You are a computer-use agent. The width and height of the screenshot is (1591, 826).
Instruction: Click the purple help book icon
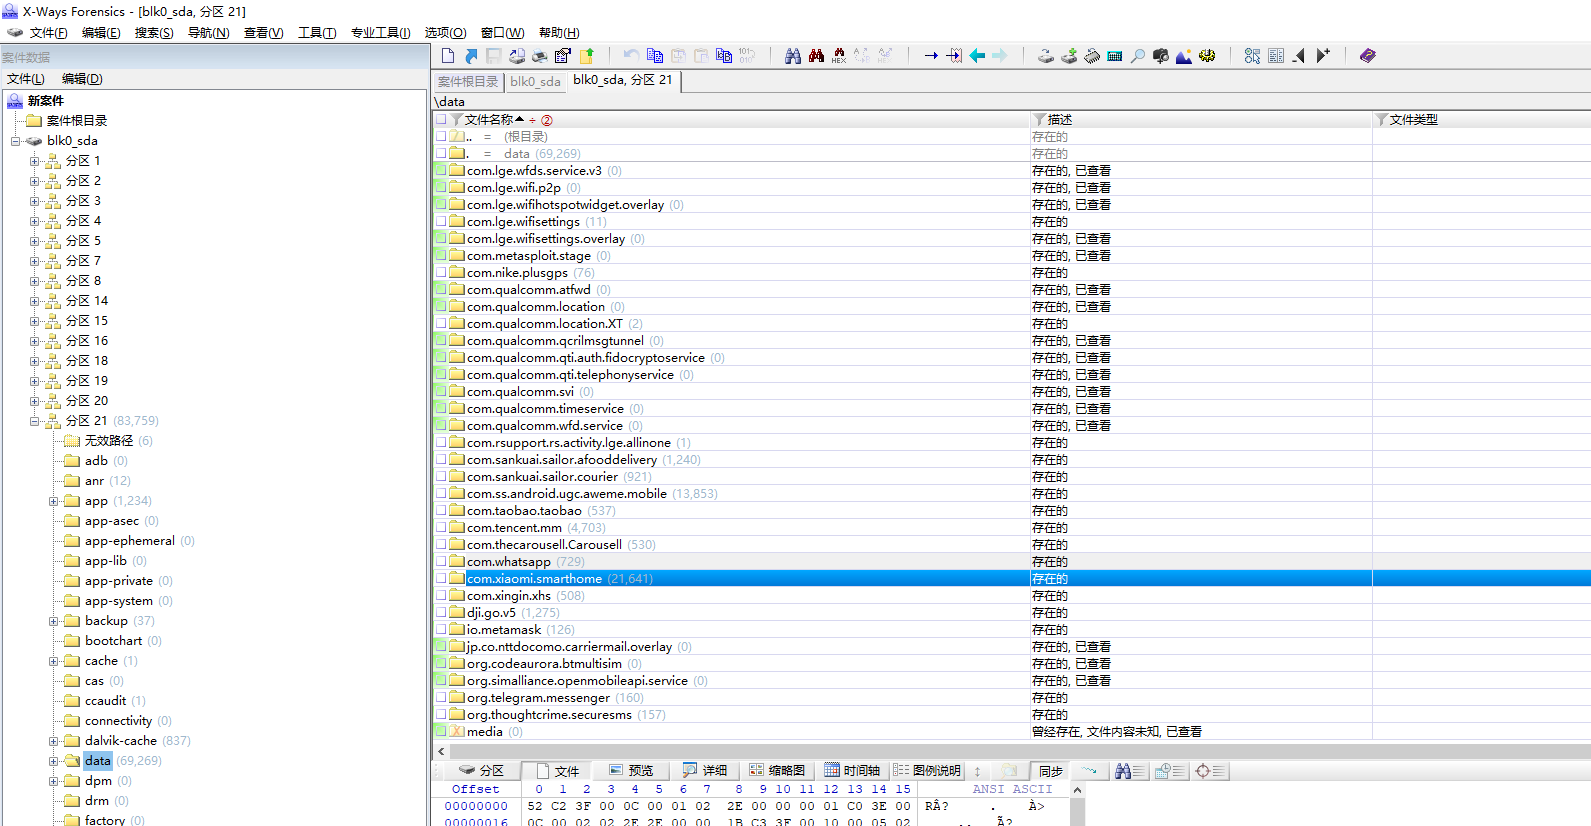1368,56
